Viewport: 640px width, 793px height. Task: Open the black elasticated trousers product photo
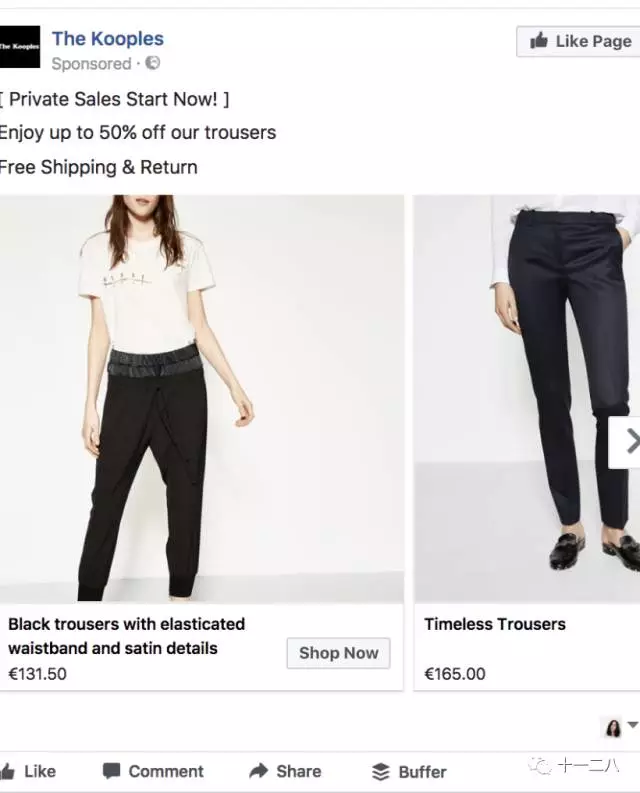coord(200,398)
